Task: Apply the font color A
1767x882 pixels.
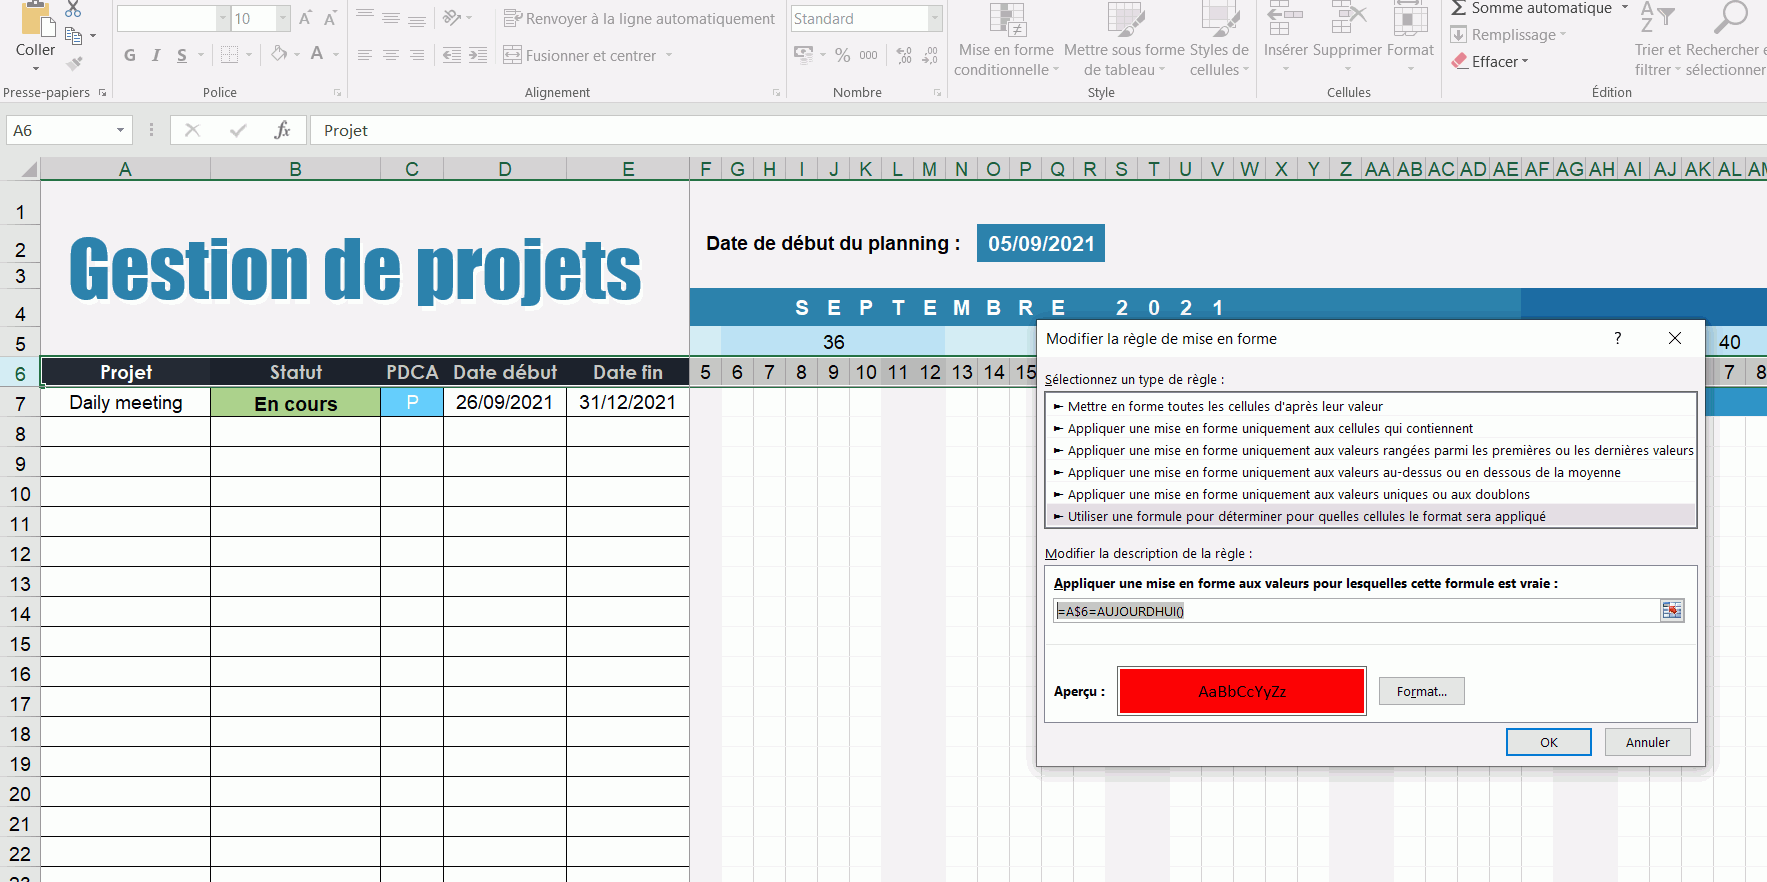Action: (x=317, y=54)
